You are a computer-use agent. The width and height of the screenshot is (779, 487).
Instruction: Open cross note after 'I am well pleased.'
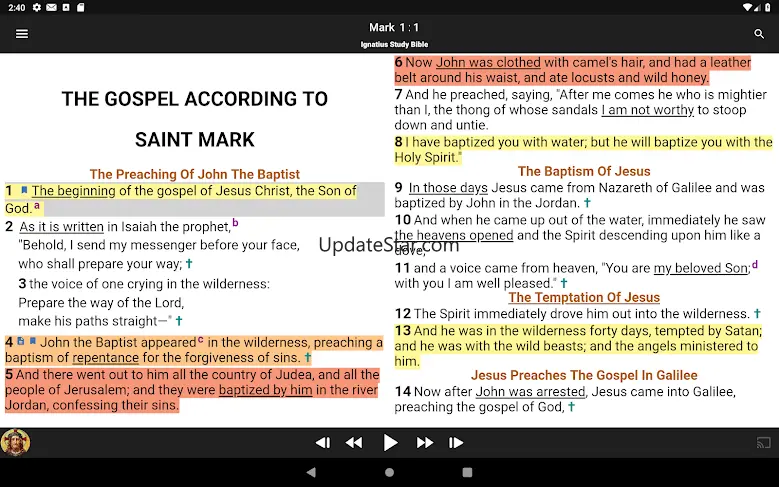[564, 283]
